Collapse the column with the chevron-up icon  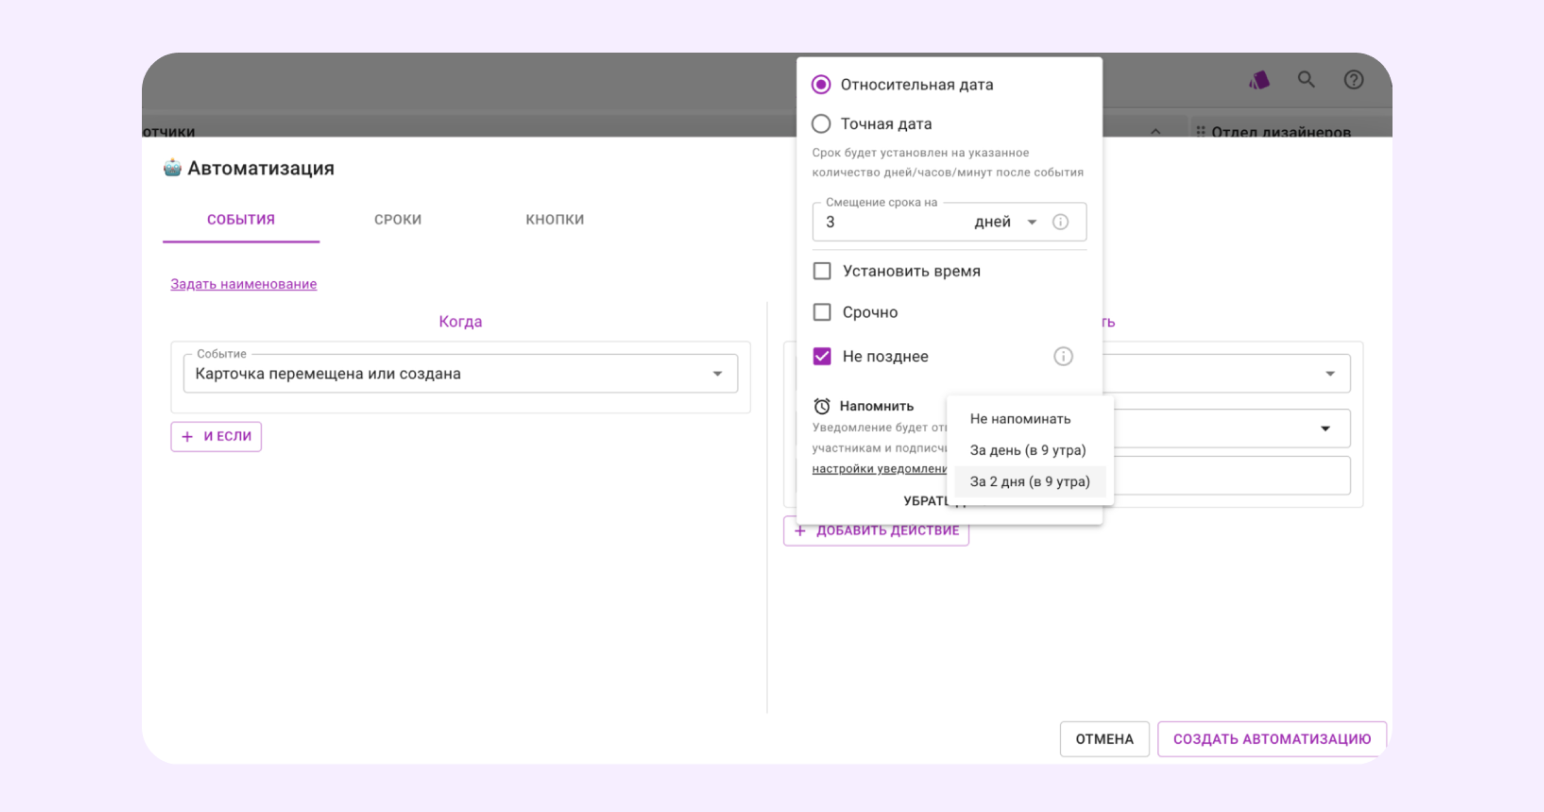[1155, 131]
